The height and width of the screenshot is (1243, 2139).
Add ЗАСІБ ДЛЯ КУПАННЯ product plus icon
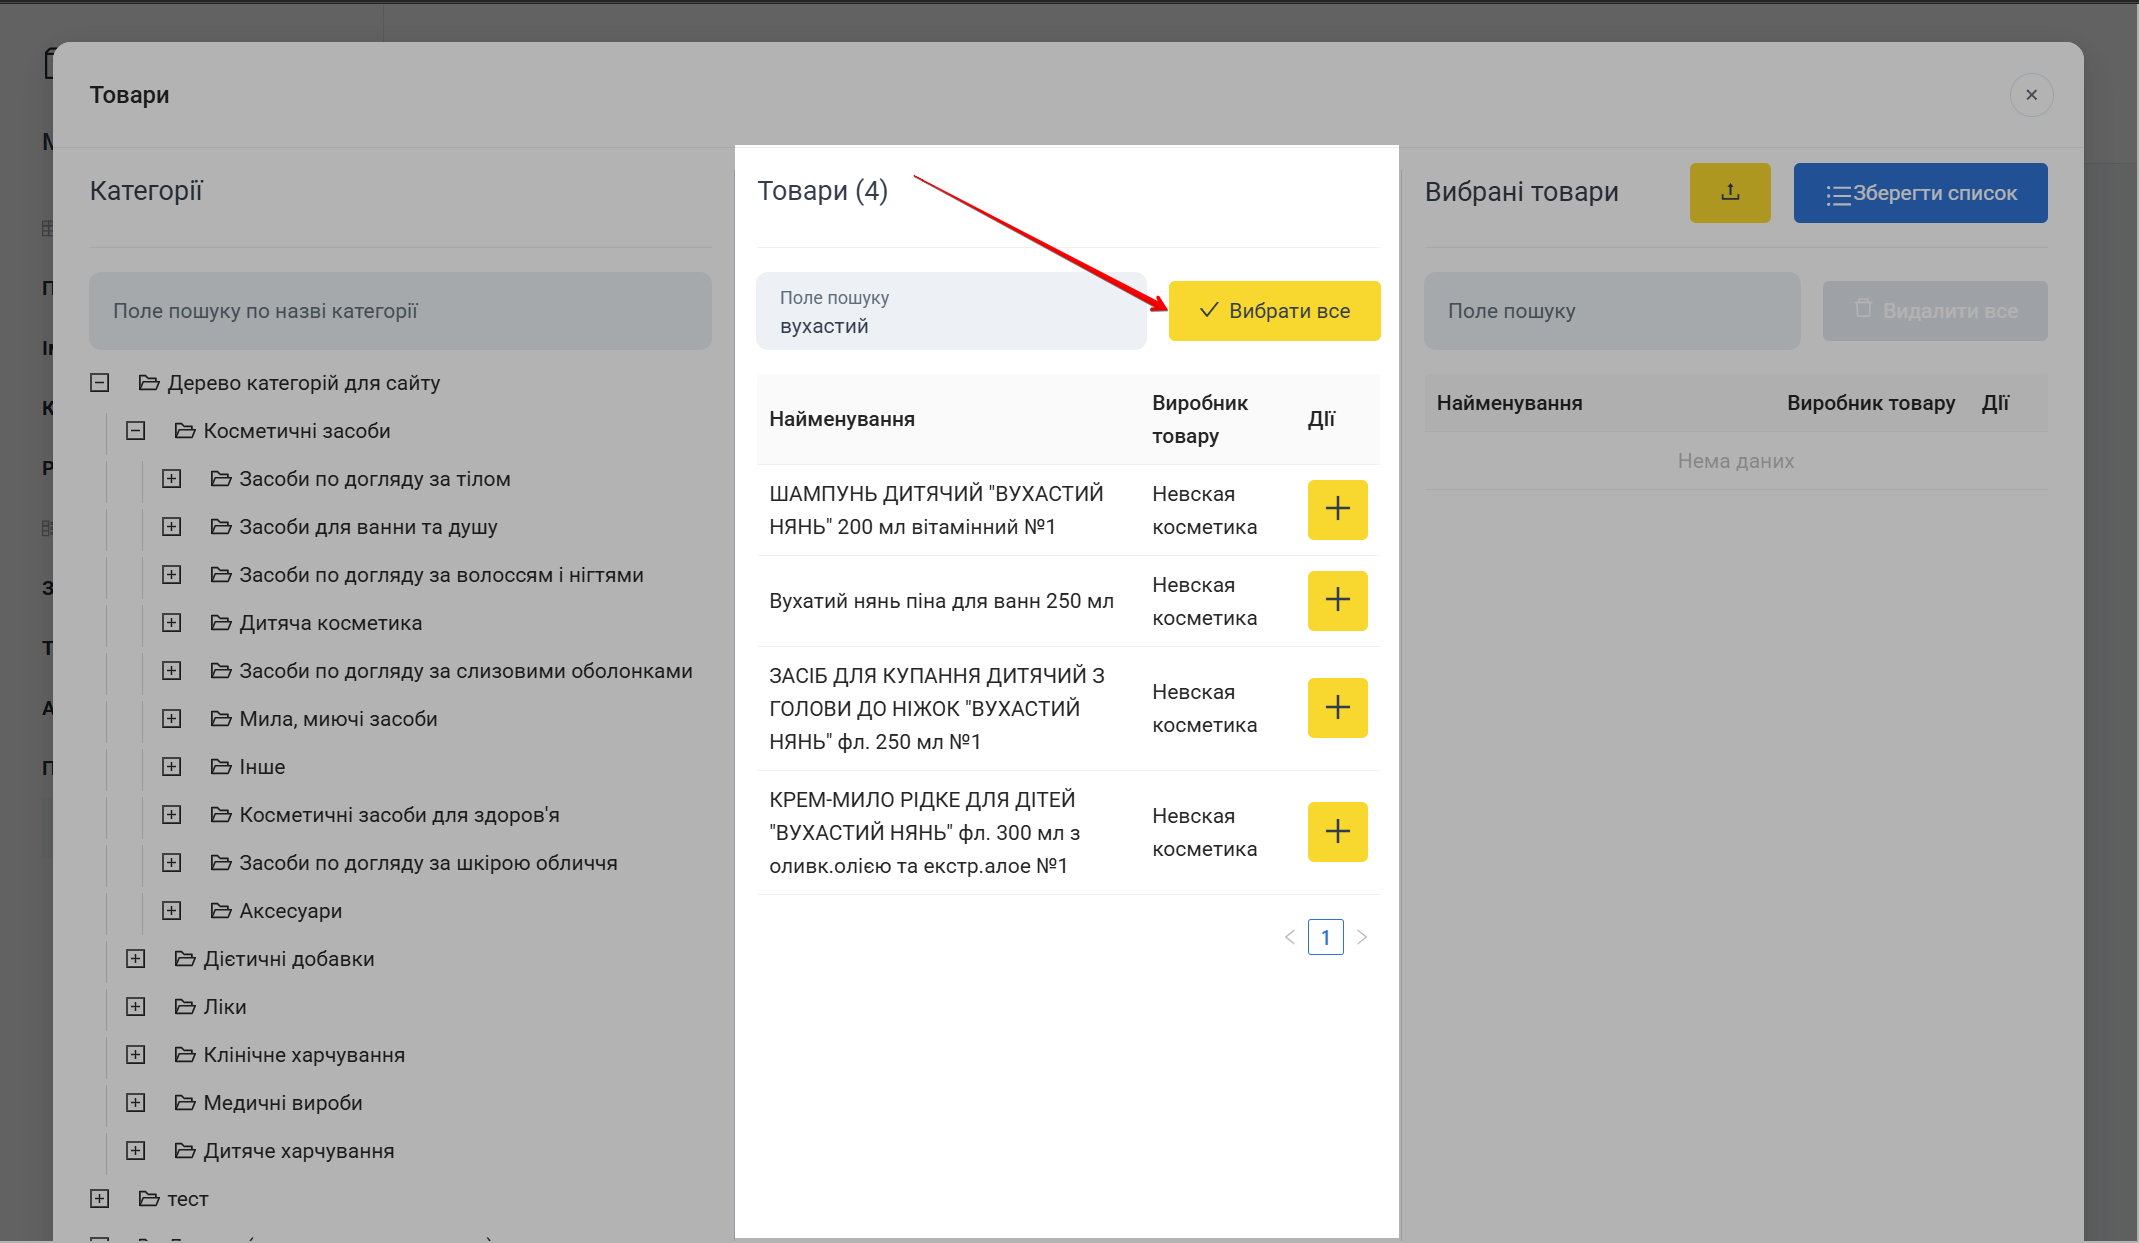tap(1337, 708)
